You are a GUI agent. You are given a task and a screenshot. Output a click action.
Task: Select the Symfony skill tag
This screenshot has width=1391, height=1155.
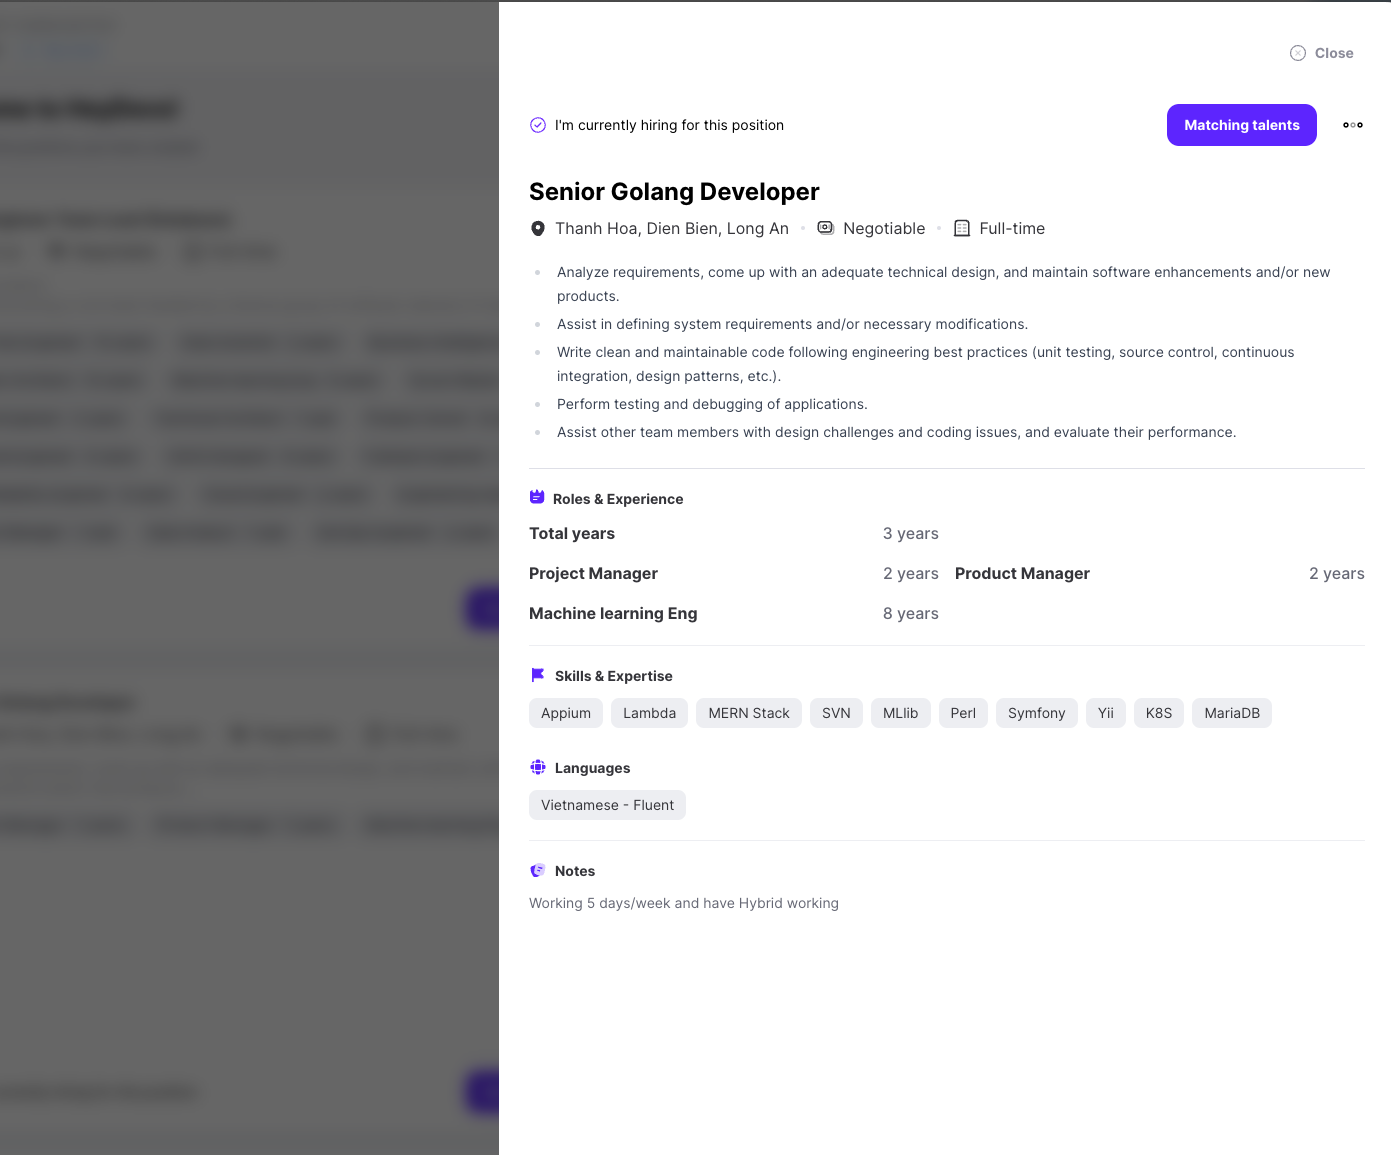[1037, 713]
